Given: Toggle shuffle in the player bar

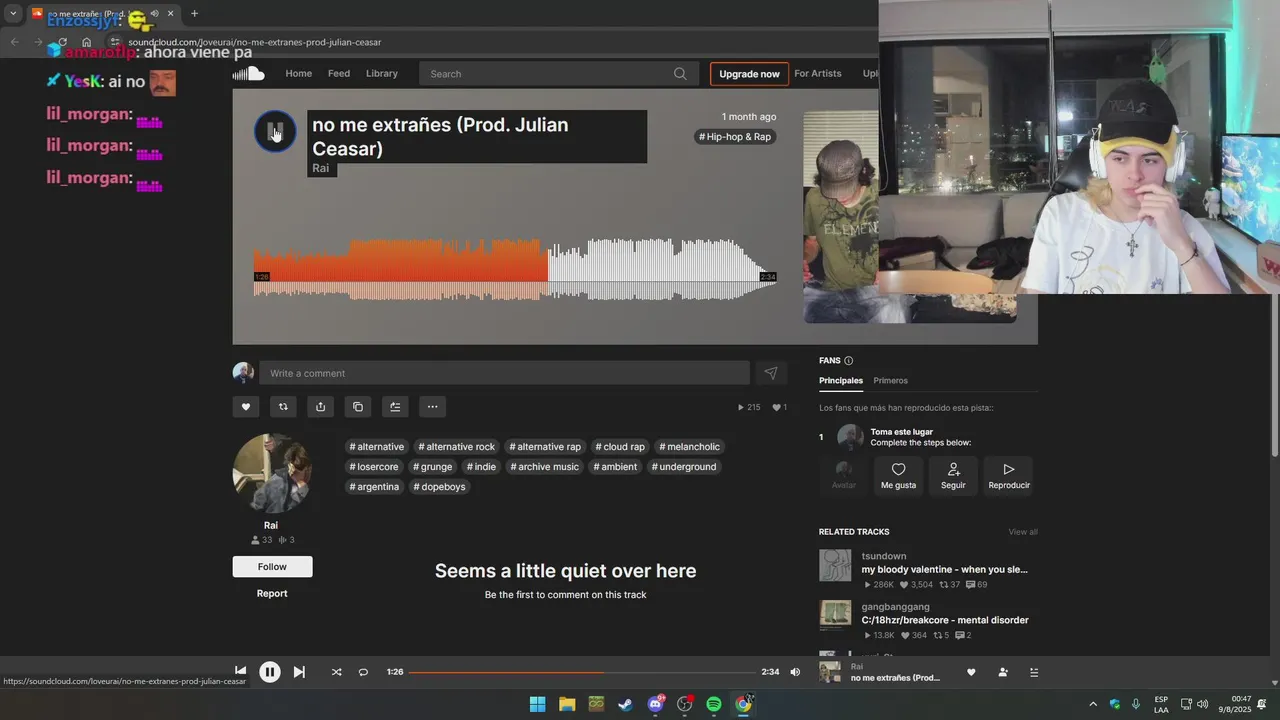Looking at the screenshot, I should 336,672.
